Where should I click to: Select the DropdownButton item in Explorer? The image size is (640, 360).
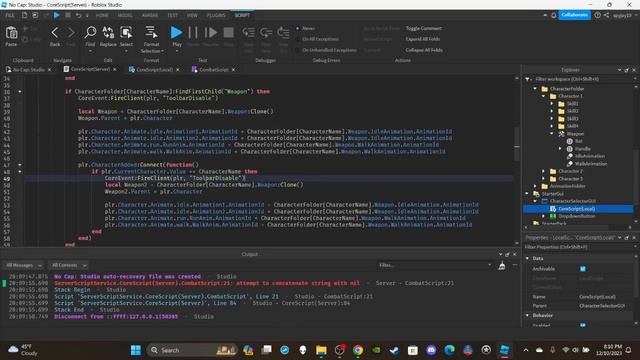click(576, 216)
